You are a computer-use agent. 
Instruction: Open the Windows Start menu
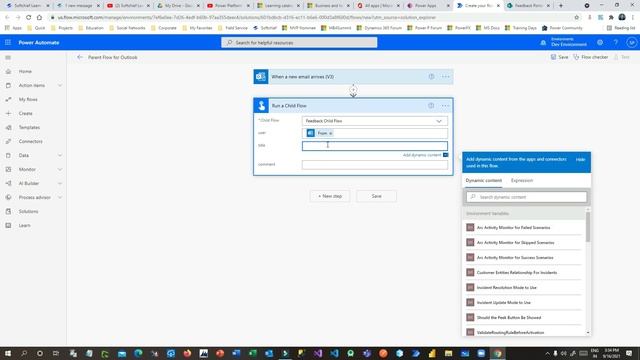[8, 353]
